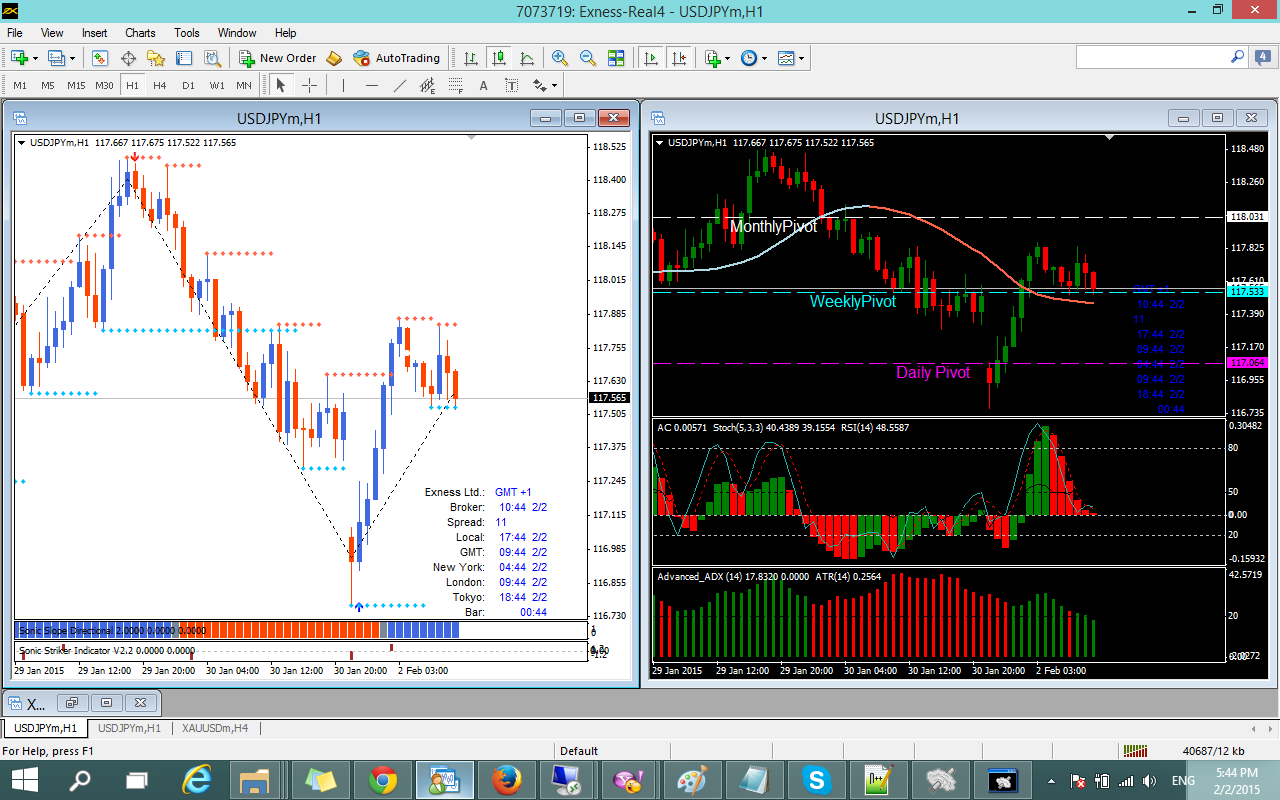1280x800 pixels.
Task: Expand the Profiles dropdown arrow
Action: click(73, 58)
